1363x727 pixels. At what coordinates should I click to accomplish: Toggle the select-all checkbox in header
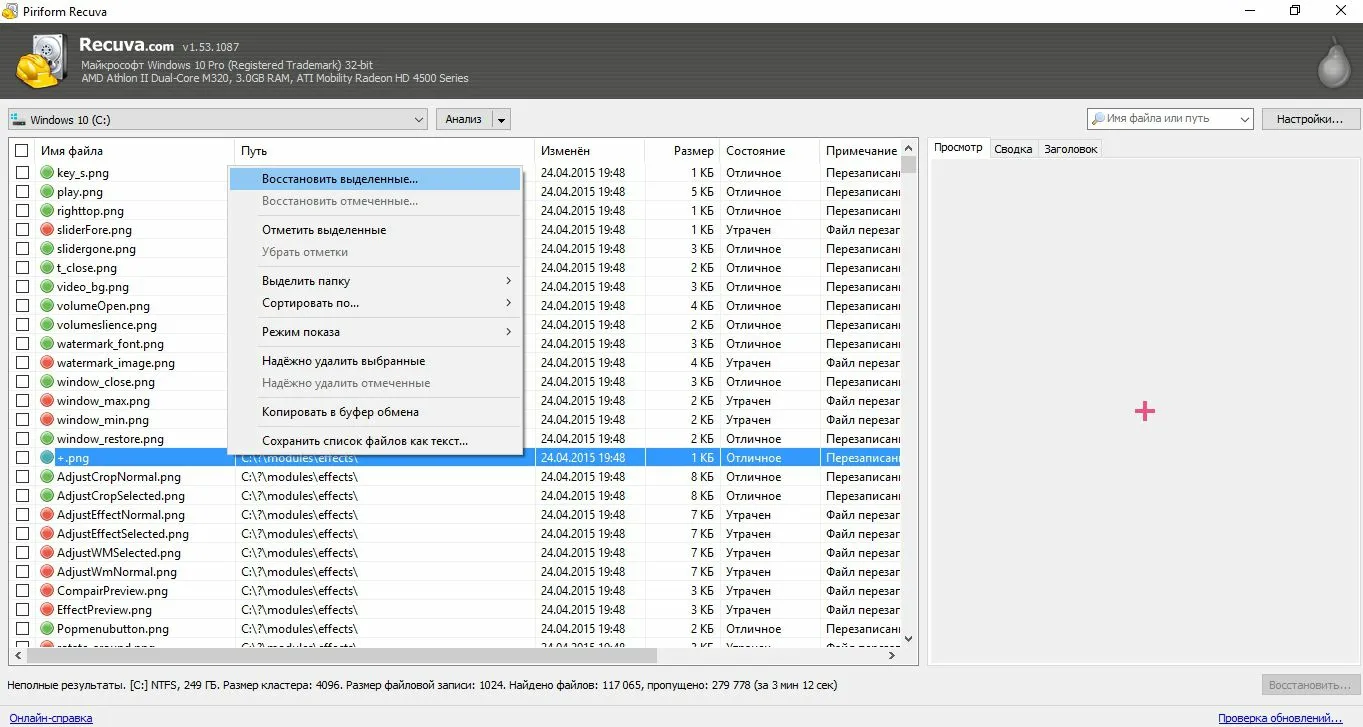22,151
